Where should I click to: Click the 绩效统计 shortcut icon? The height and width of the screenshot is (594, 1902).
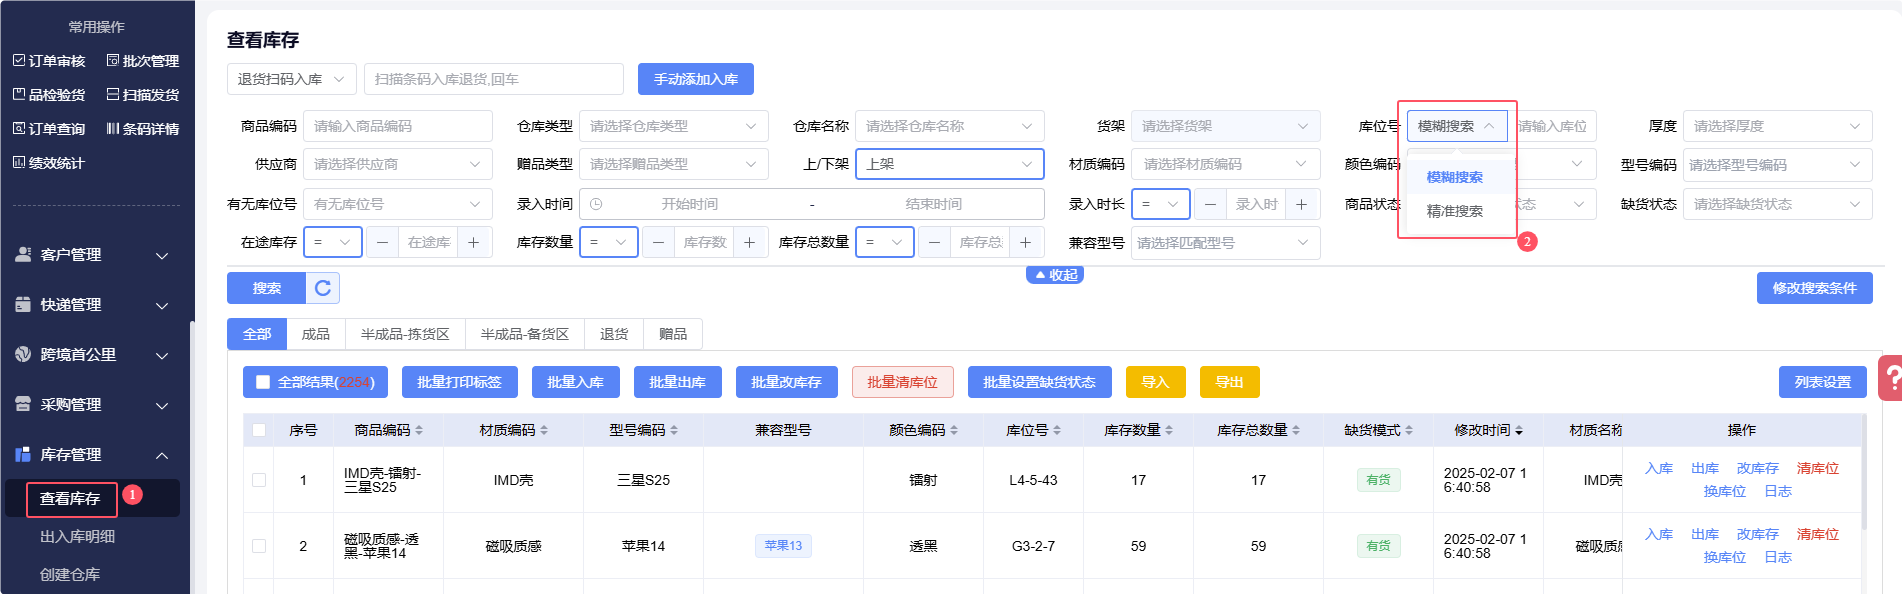coord(19,163)
